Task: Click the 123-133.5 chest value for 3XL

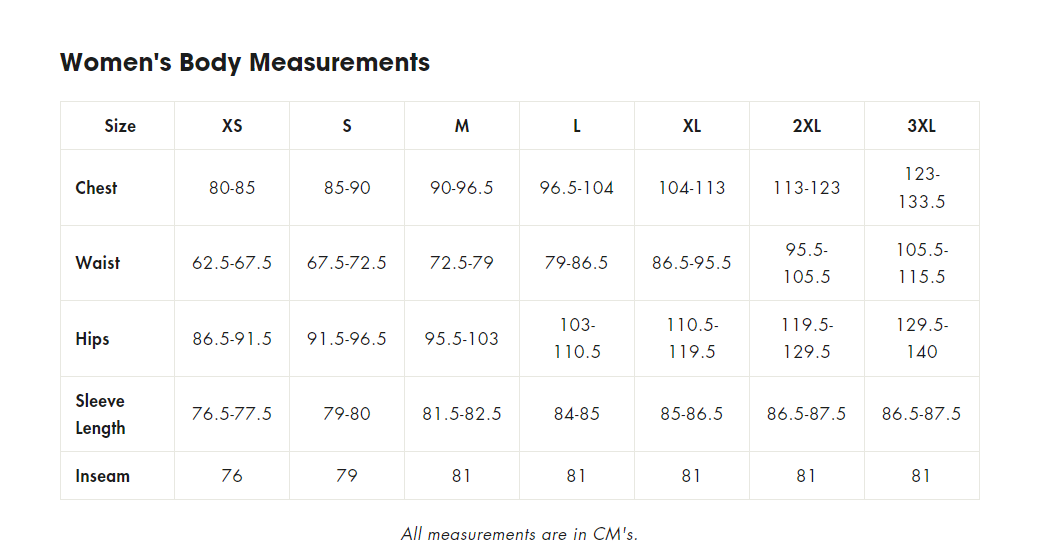Action: (921, 188)
